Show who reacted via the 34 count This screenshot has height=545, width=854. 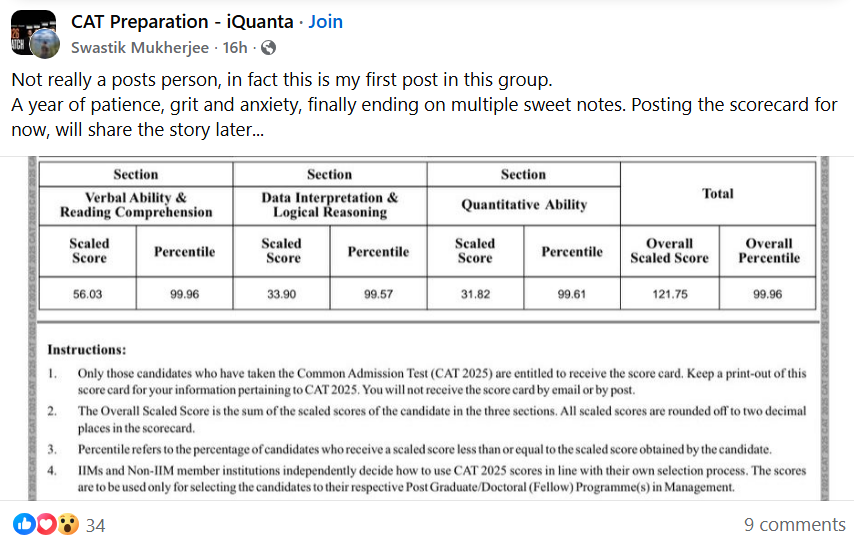(x=96, y=525)
